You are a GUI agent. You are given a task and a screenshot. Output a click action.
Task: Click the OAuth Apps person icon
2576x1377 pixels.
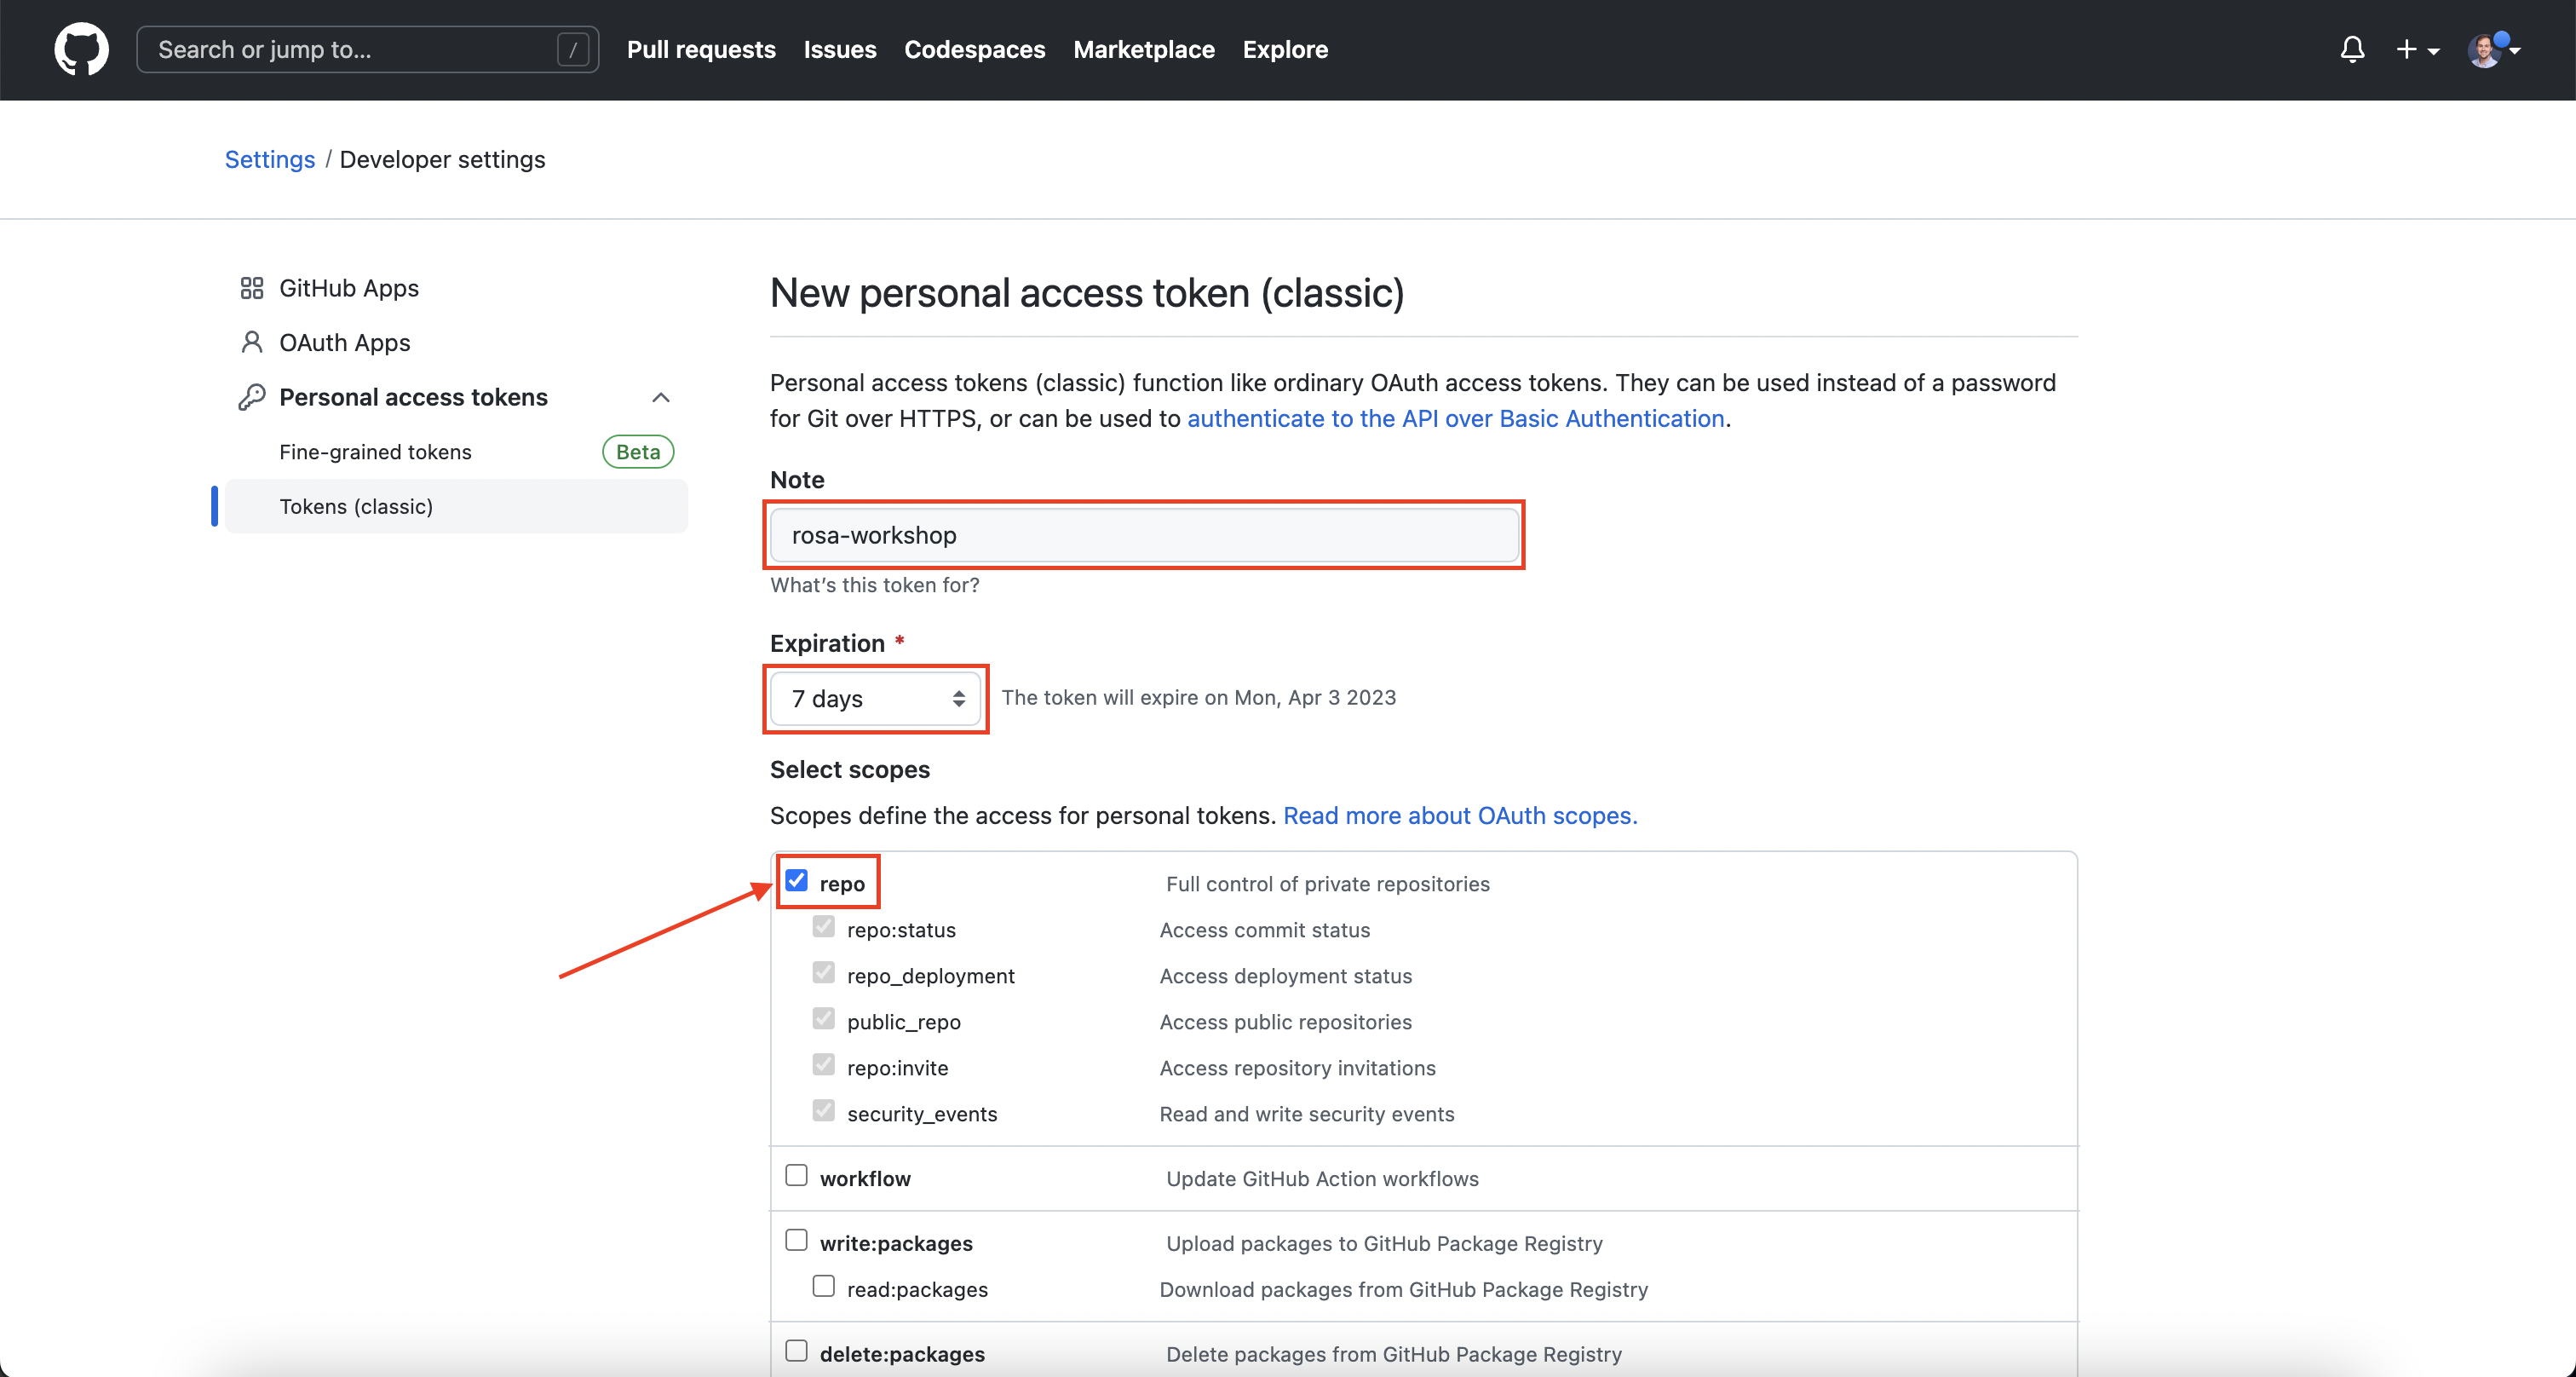[251, 342]
